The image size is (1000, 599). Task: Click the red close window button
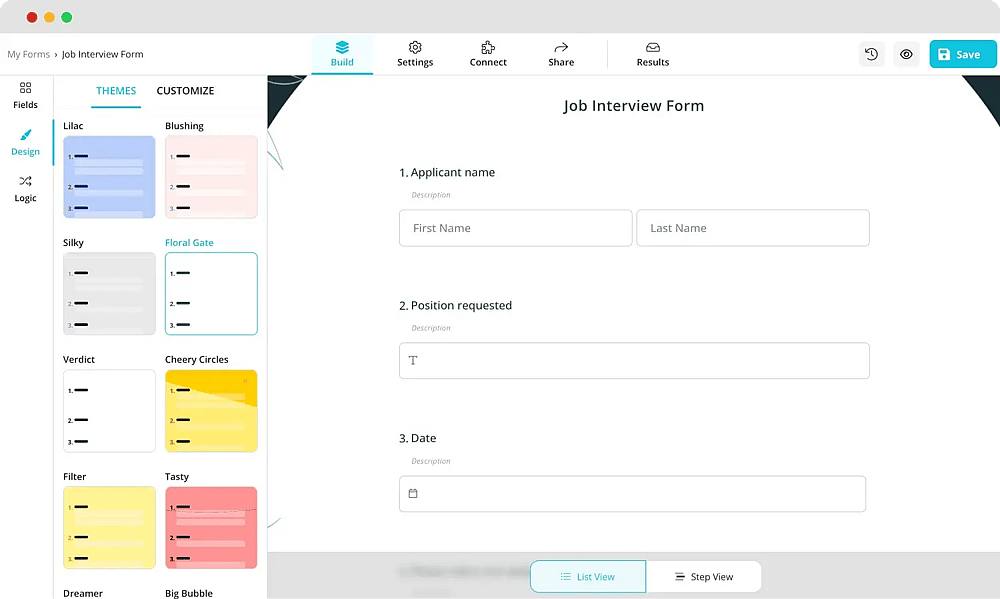[x=32, y=17]
